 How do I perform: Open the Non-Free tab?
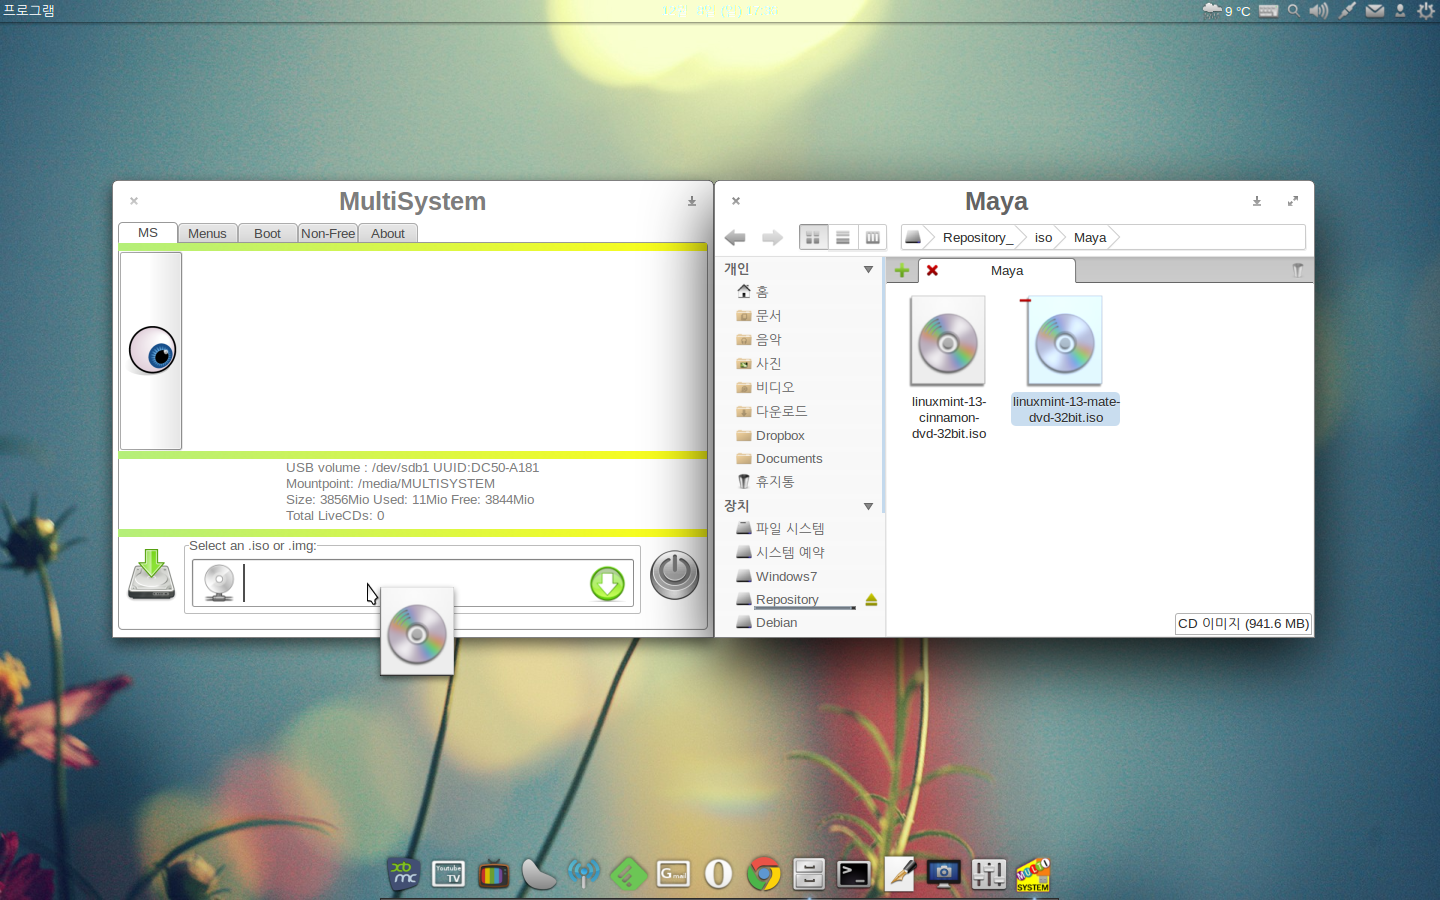(328, 233)
